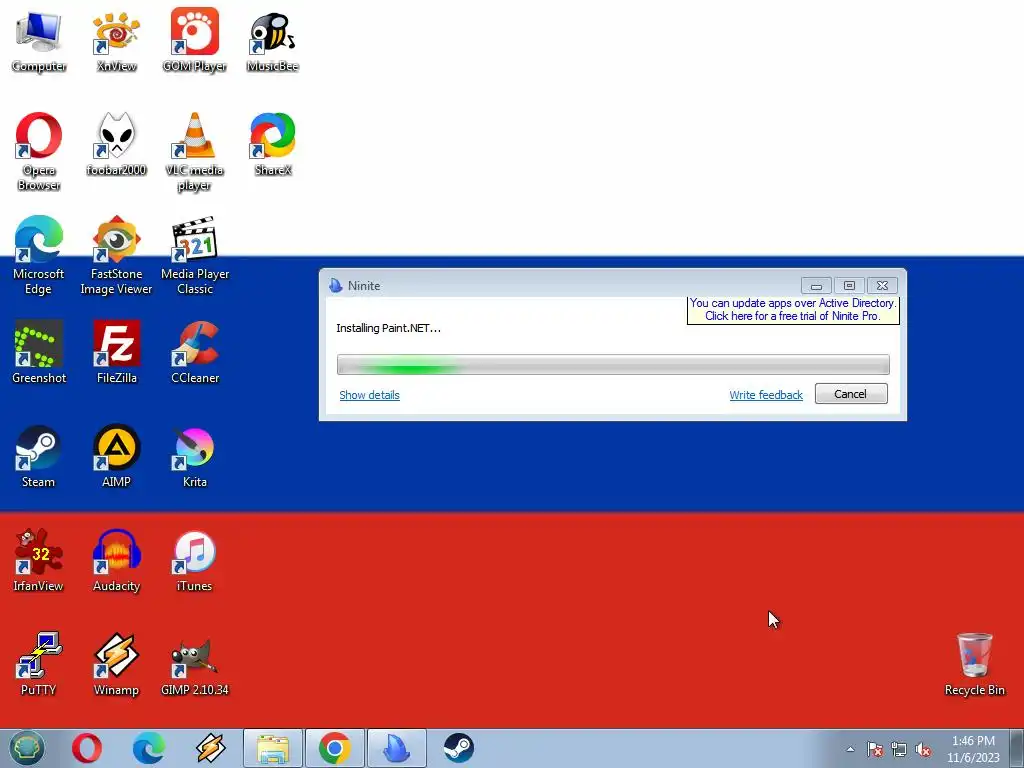Close the Ninite window
The height and width of the screenshot is (768, 1024).
click(x=882, y=285)
